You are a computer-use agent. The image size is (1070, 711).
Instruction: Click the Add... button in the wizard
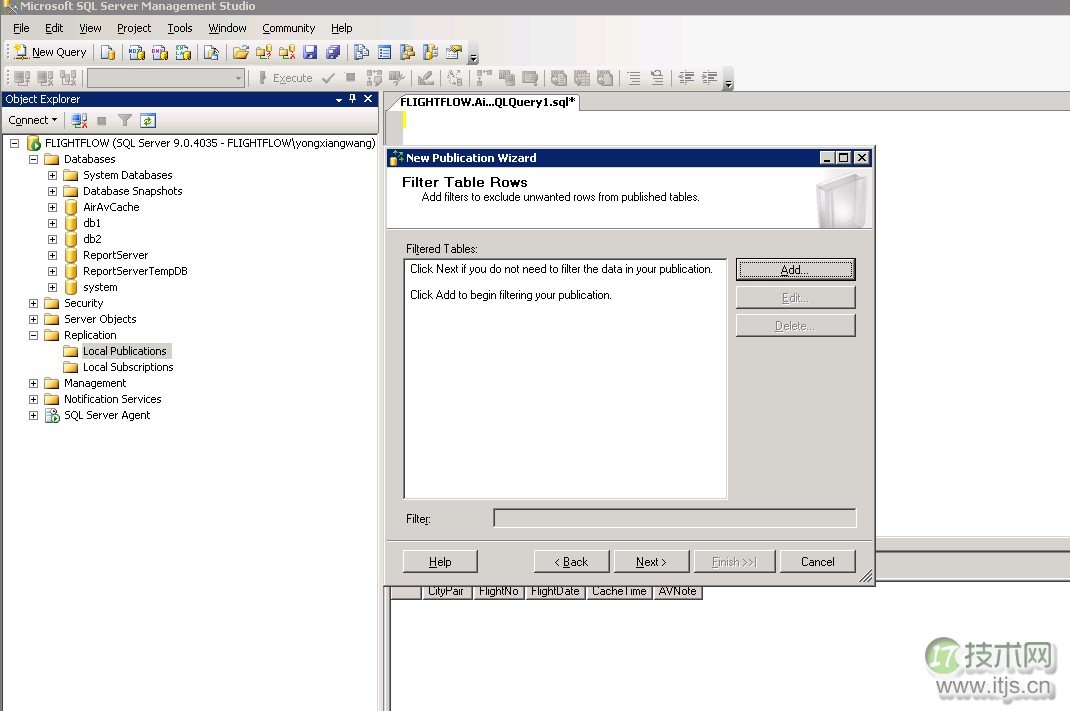click(x=795, y=270)
